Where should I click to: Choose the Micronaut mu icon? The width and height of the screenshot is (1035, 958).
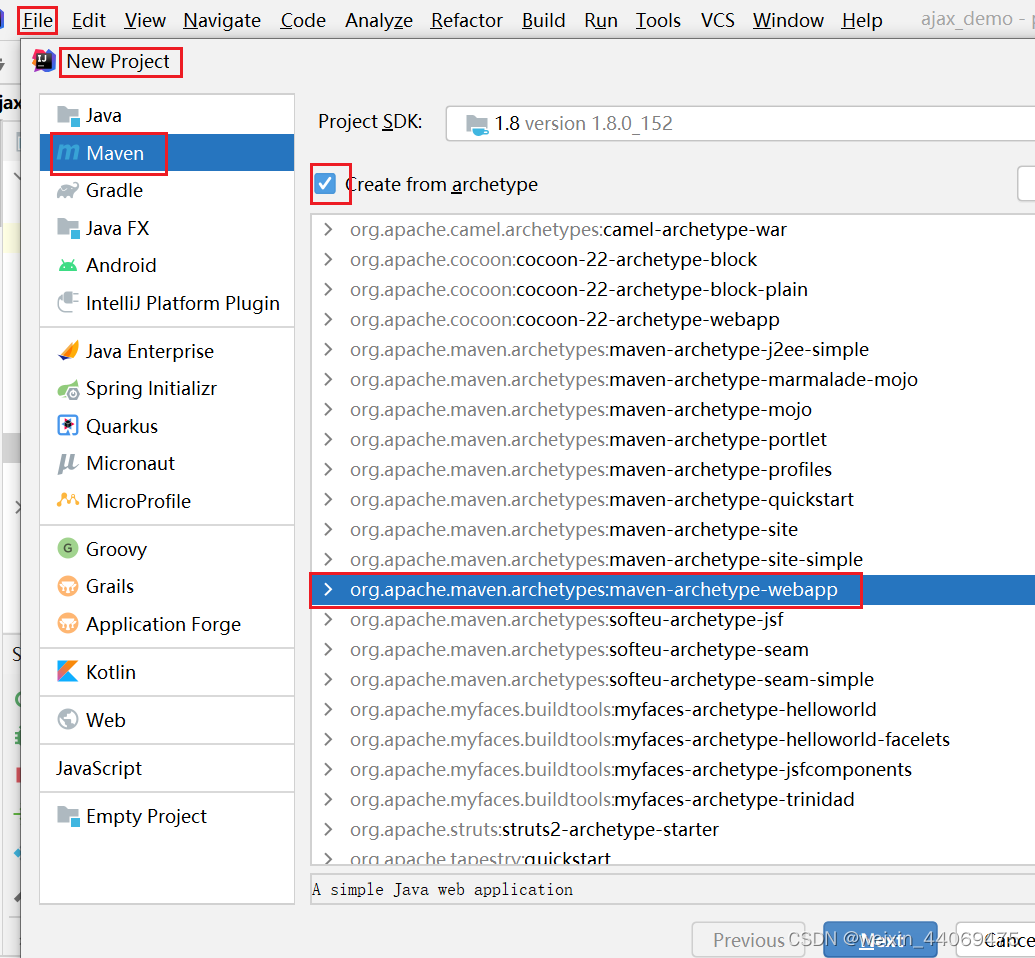pyautogui.click(x=68, y=463)
